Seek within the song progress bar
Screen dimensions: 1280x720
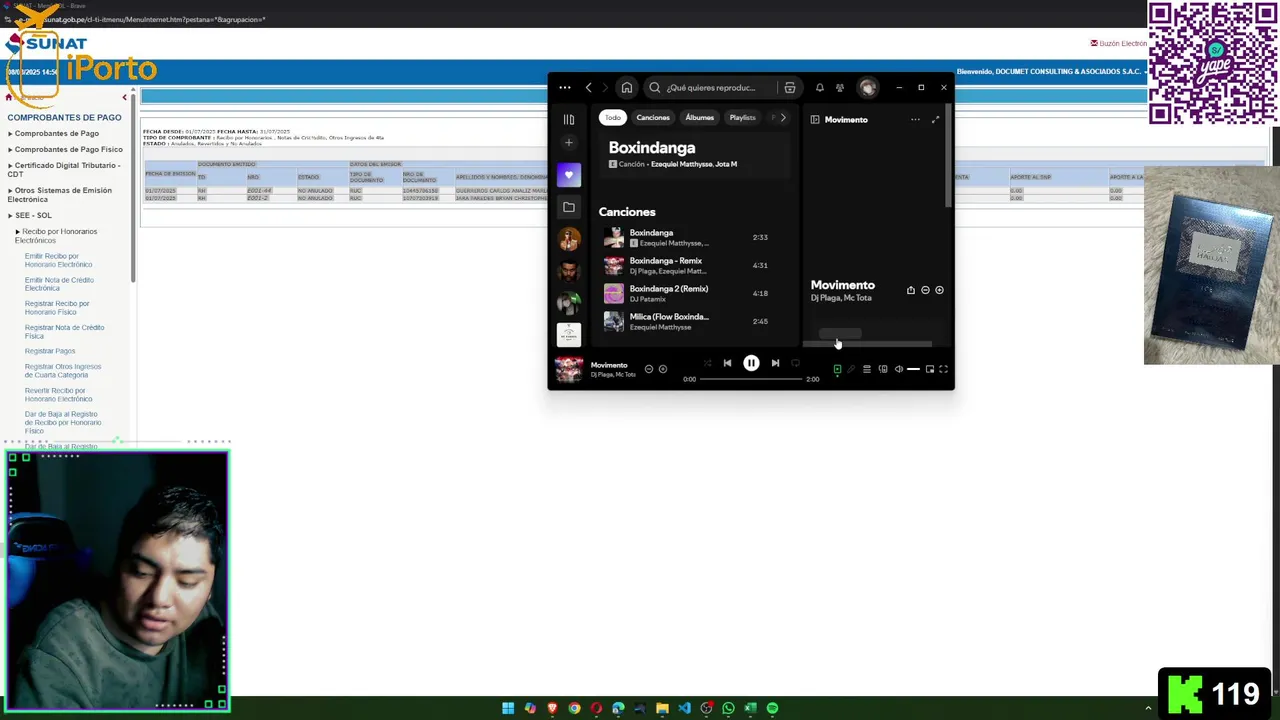[x=751, y=379]
